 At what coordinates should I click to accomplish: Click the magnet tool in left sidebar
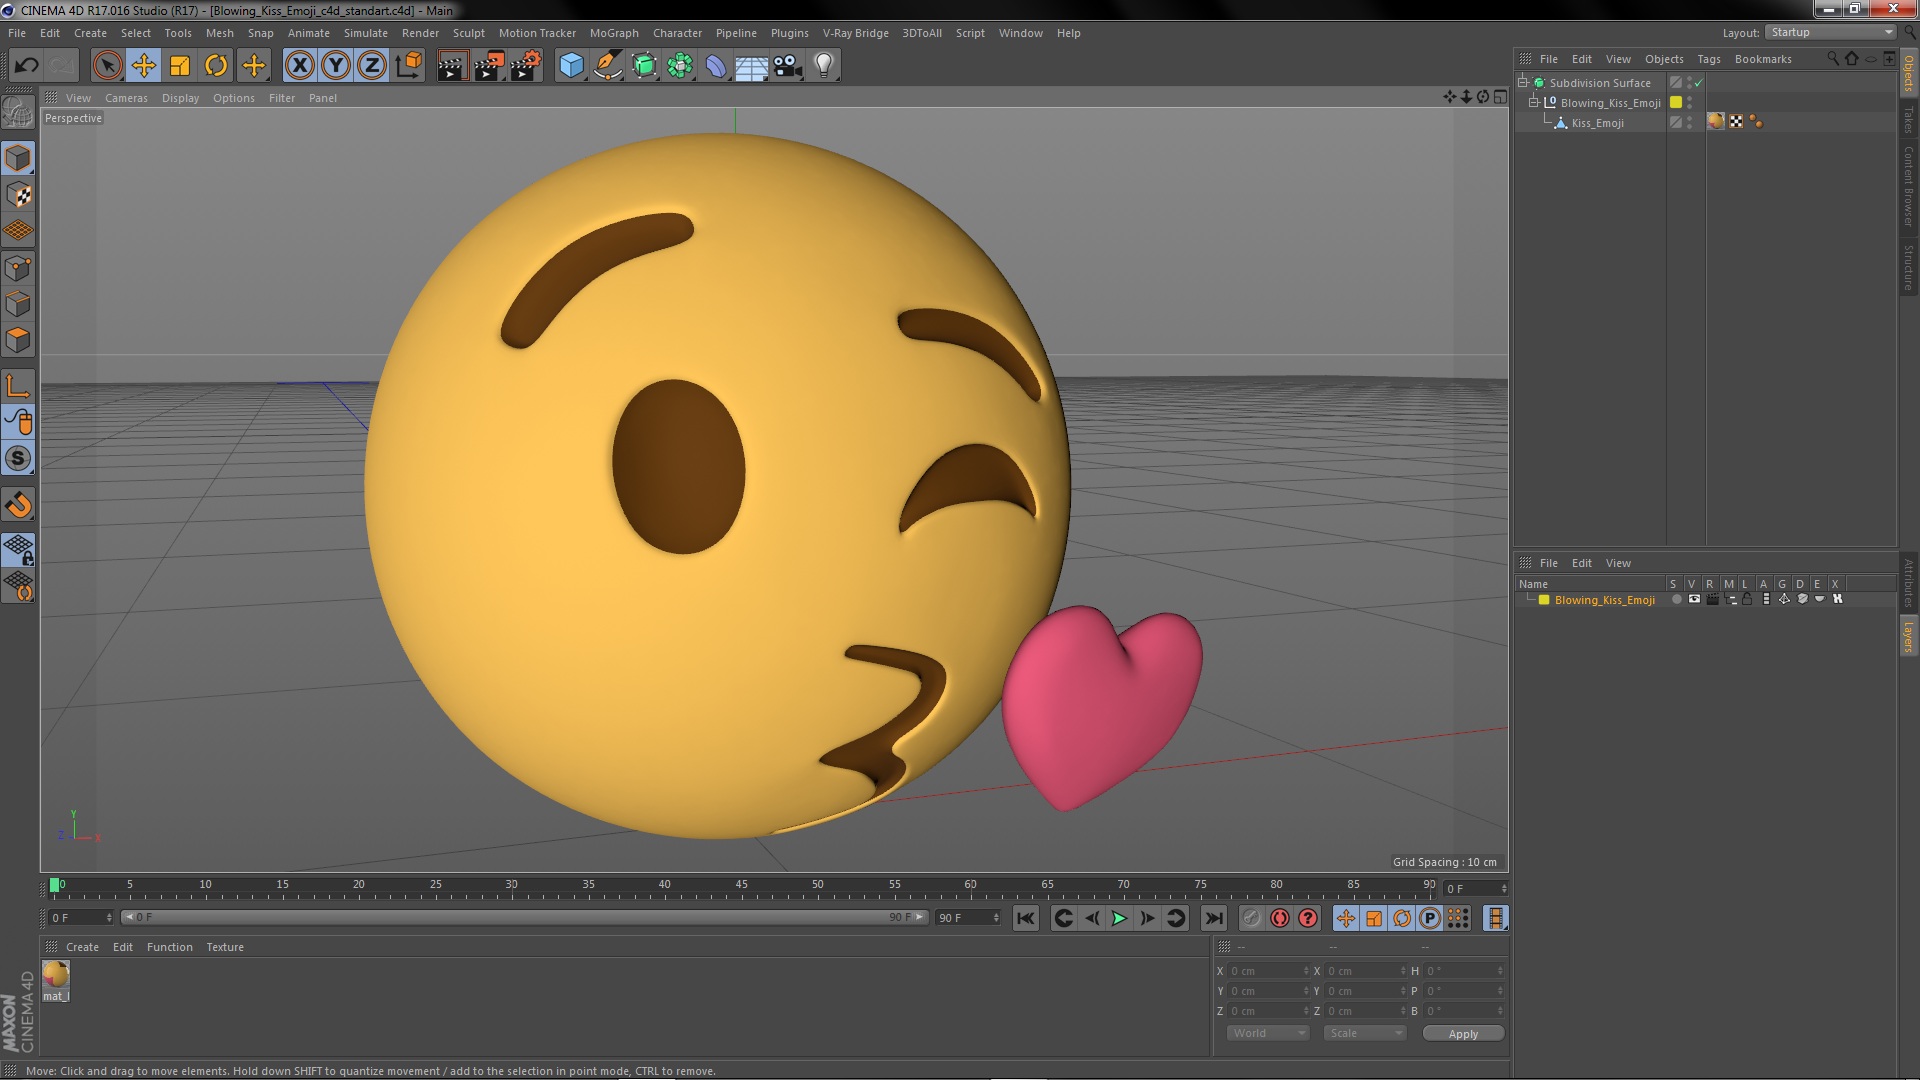tap(18, 505)
